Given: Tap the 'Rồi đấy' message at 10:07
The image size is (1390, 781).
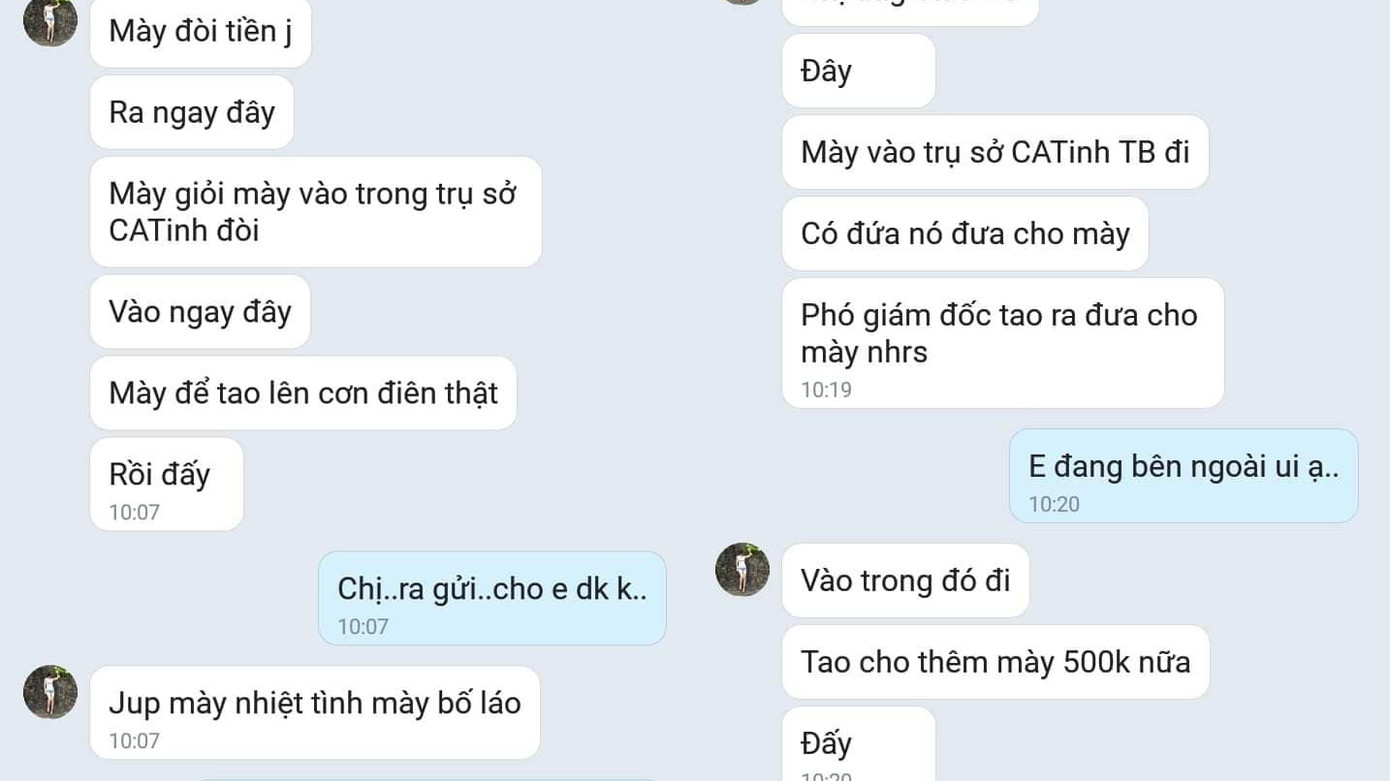Looking at the screenshot, I should point(167,484).
